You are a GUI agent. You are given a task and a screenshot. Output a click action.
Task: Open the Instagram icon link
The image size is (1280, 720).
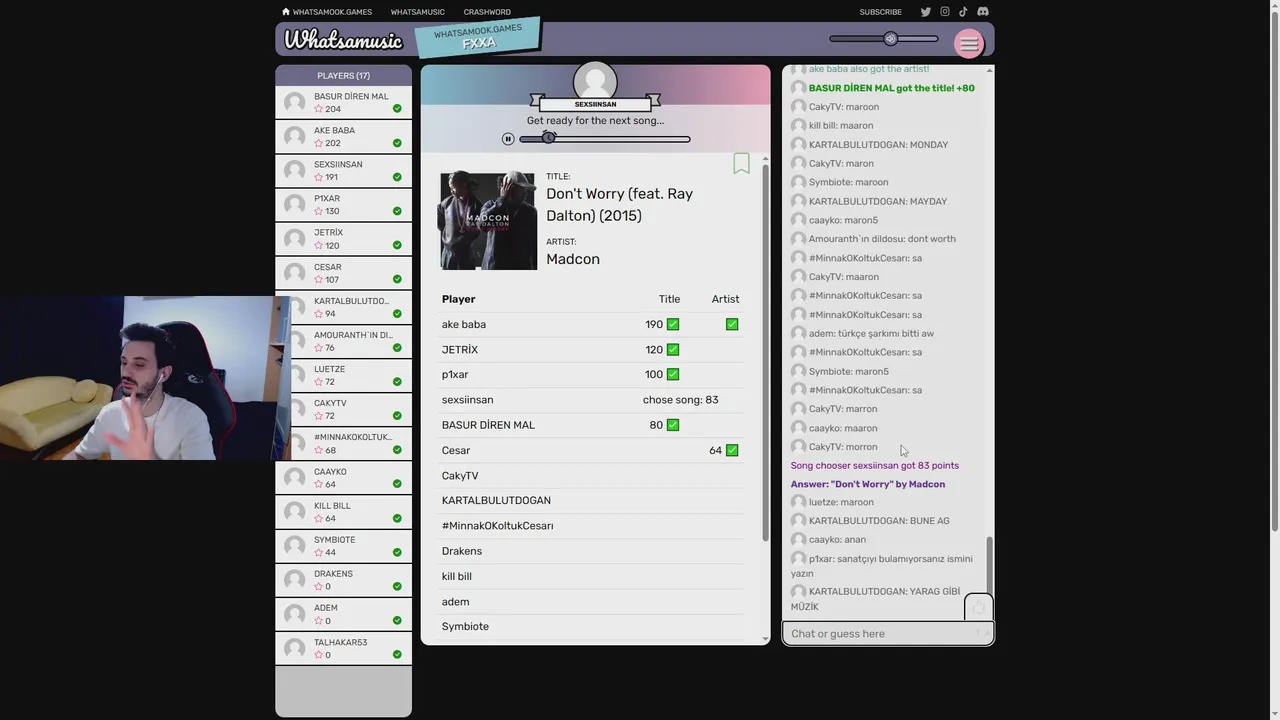click(944, 12)
